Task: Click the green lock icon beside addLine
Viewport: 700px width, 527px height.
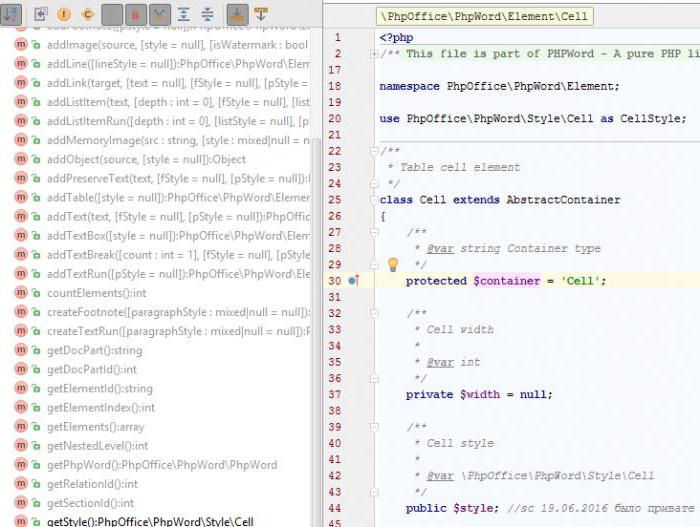Action: (36, 64)
